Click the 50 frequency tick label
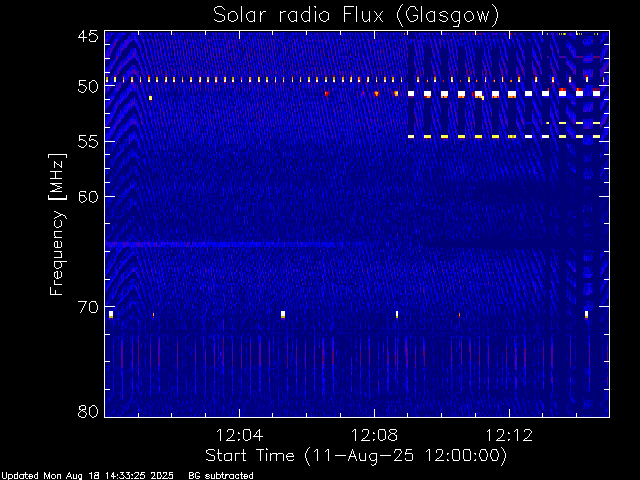Image resolution: width=640 pixels, height=480 pixels. tap(88, 87)
